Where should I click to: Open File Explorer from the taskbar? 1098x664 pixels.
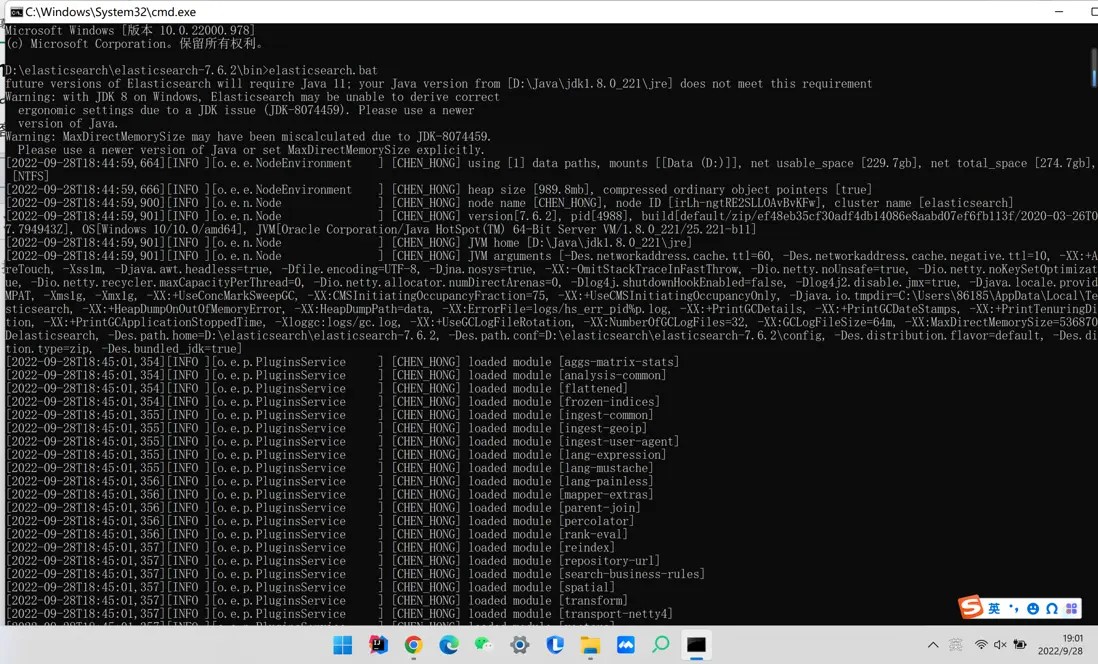click(x=590, y=645)
